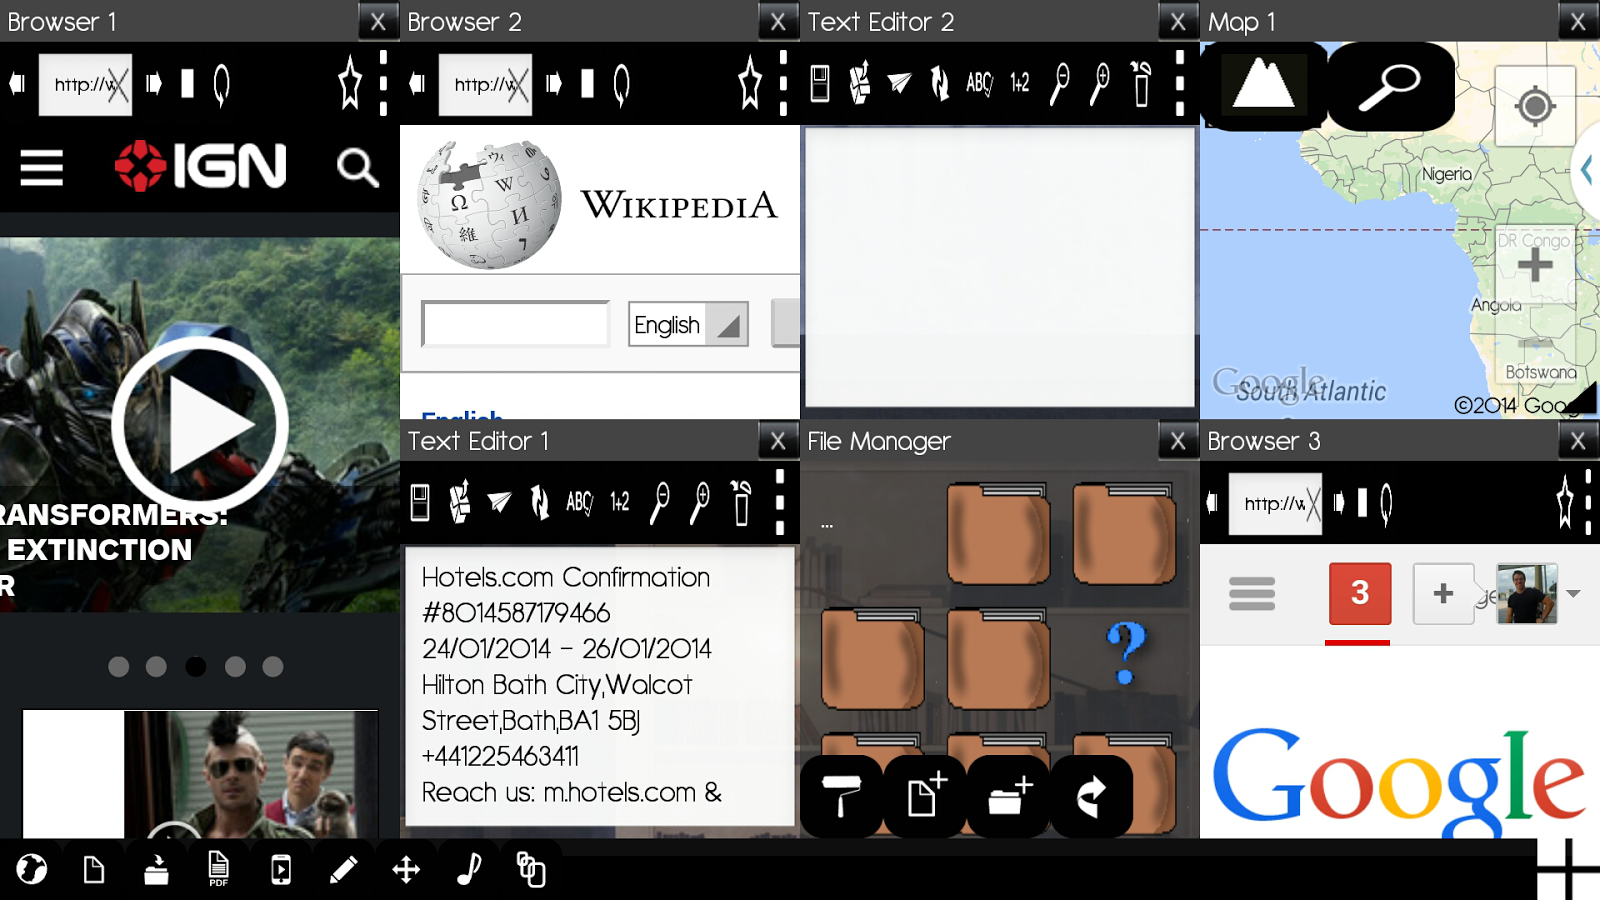Click the paint roller button in File Manager
This screenshot has width=1600, height=900.
842,796
